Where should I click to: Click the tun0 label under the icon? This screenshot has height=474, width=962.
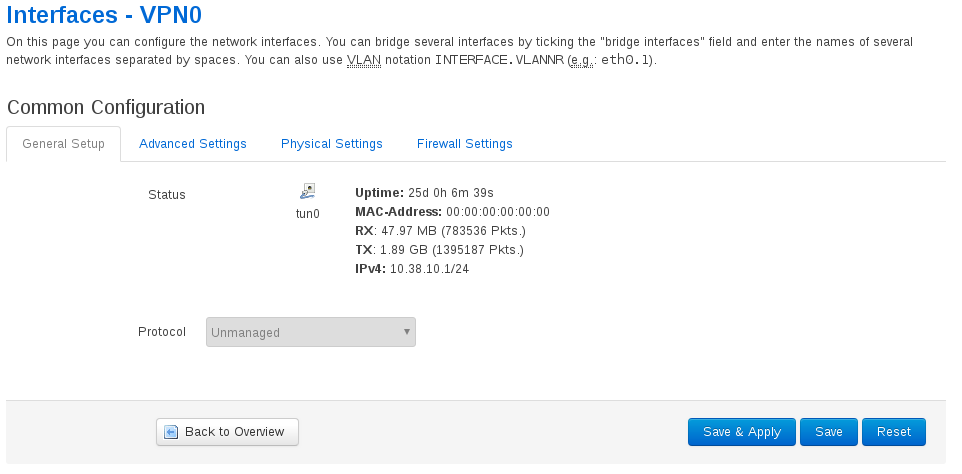(x=308, y=213)
